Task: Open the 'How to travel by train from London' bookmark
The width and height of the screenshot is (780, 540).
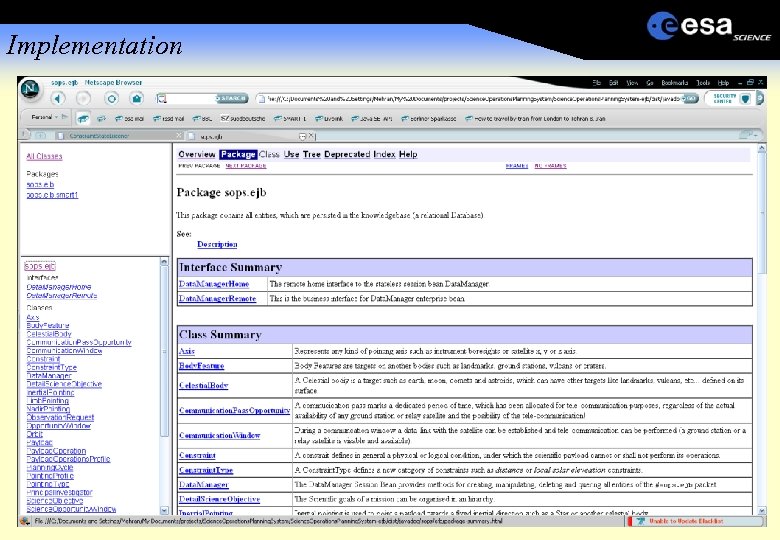Action: point(535,118)
